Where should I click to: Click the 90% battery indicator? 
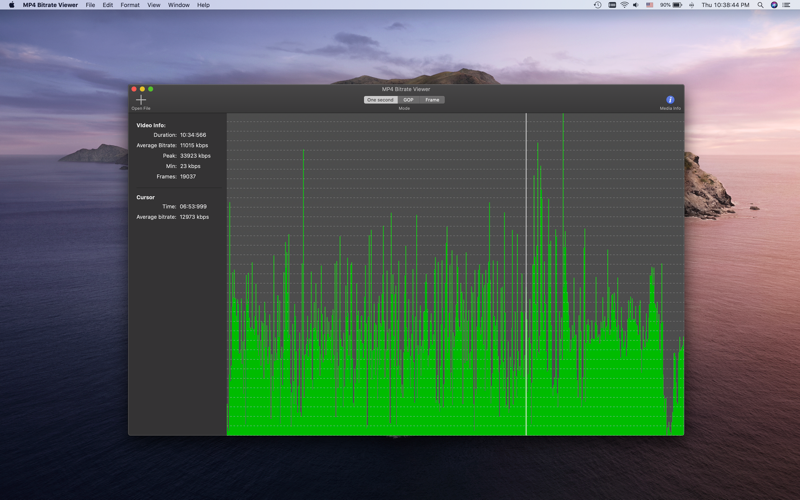click(671, 5)
